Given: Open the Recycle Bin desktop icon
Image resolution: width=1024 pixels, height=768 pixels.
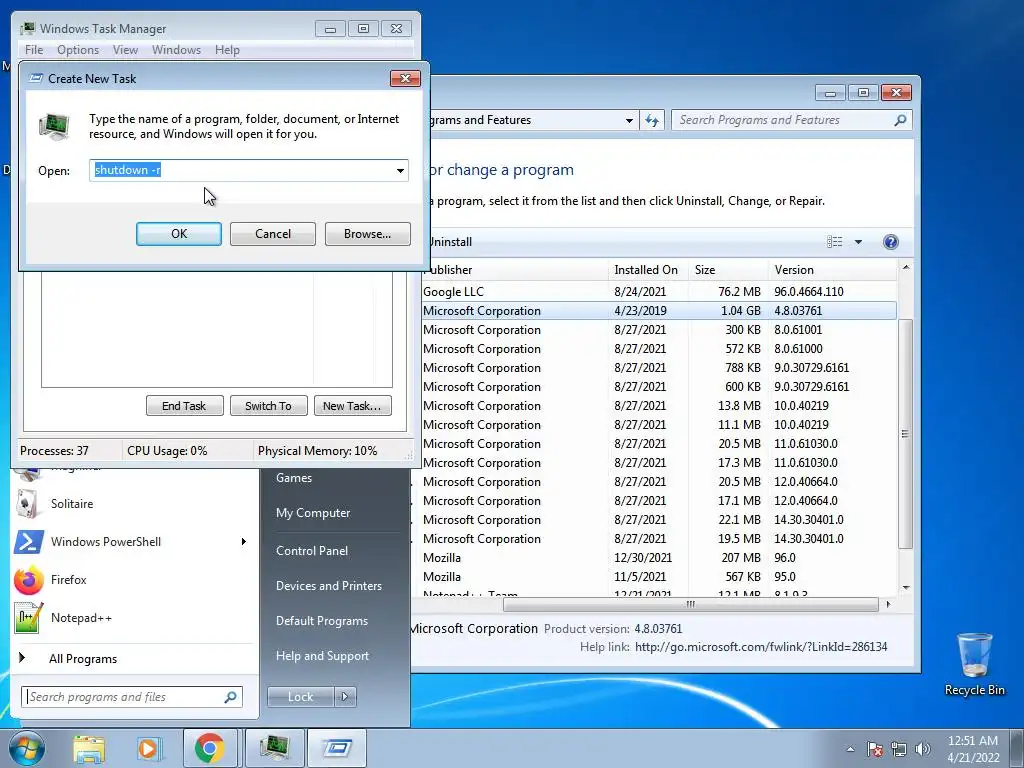Looking at the screenshot, I should click(x=974, y=664).
